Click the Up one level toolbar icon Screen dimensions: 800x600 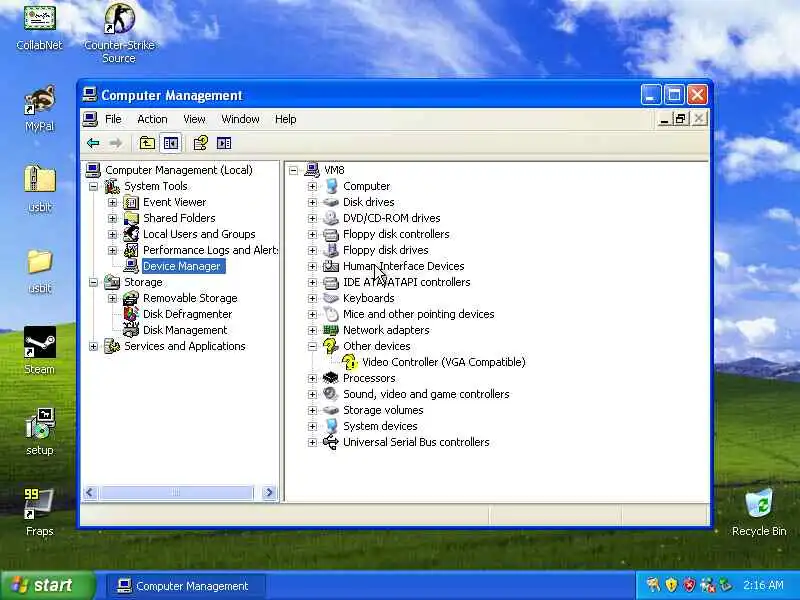pyautogui.click(x=147, y=143)
